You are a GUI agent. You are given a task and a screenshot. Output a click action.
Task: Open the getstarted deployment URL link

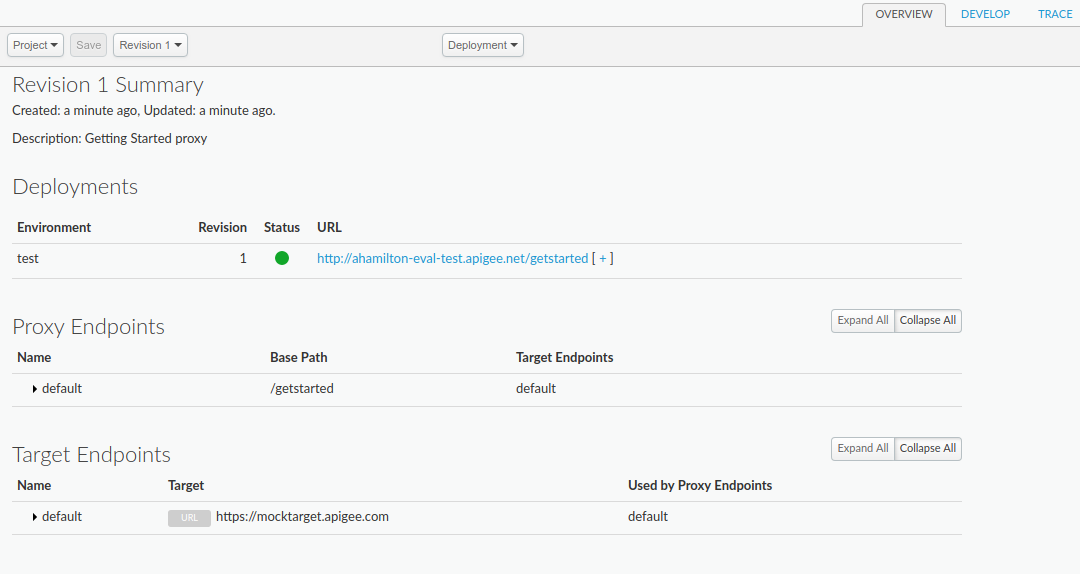(452, 258)
